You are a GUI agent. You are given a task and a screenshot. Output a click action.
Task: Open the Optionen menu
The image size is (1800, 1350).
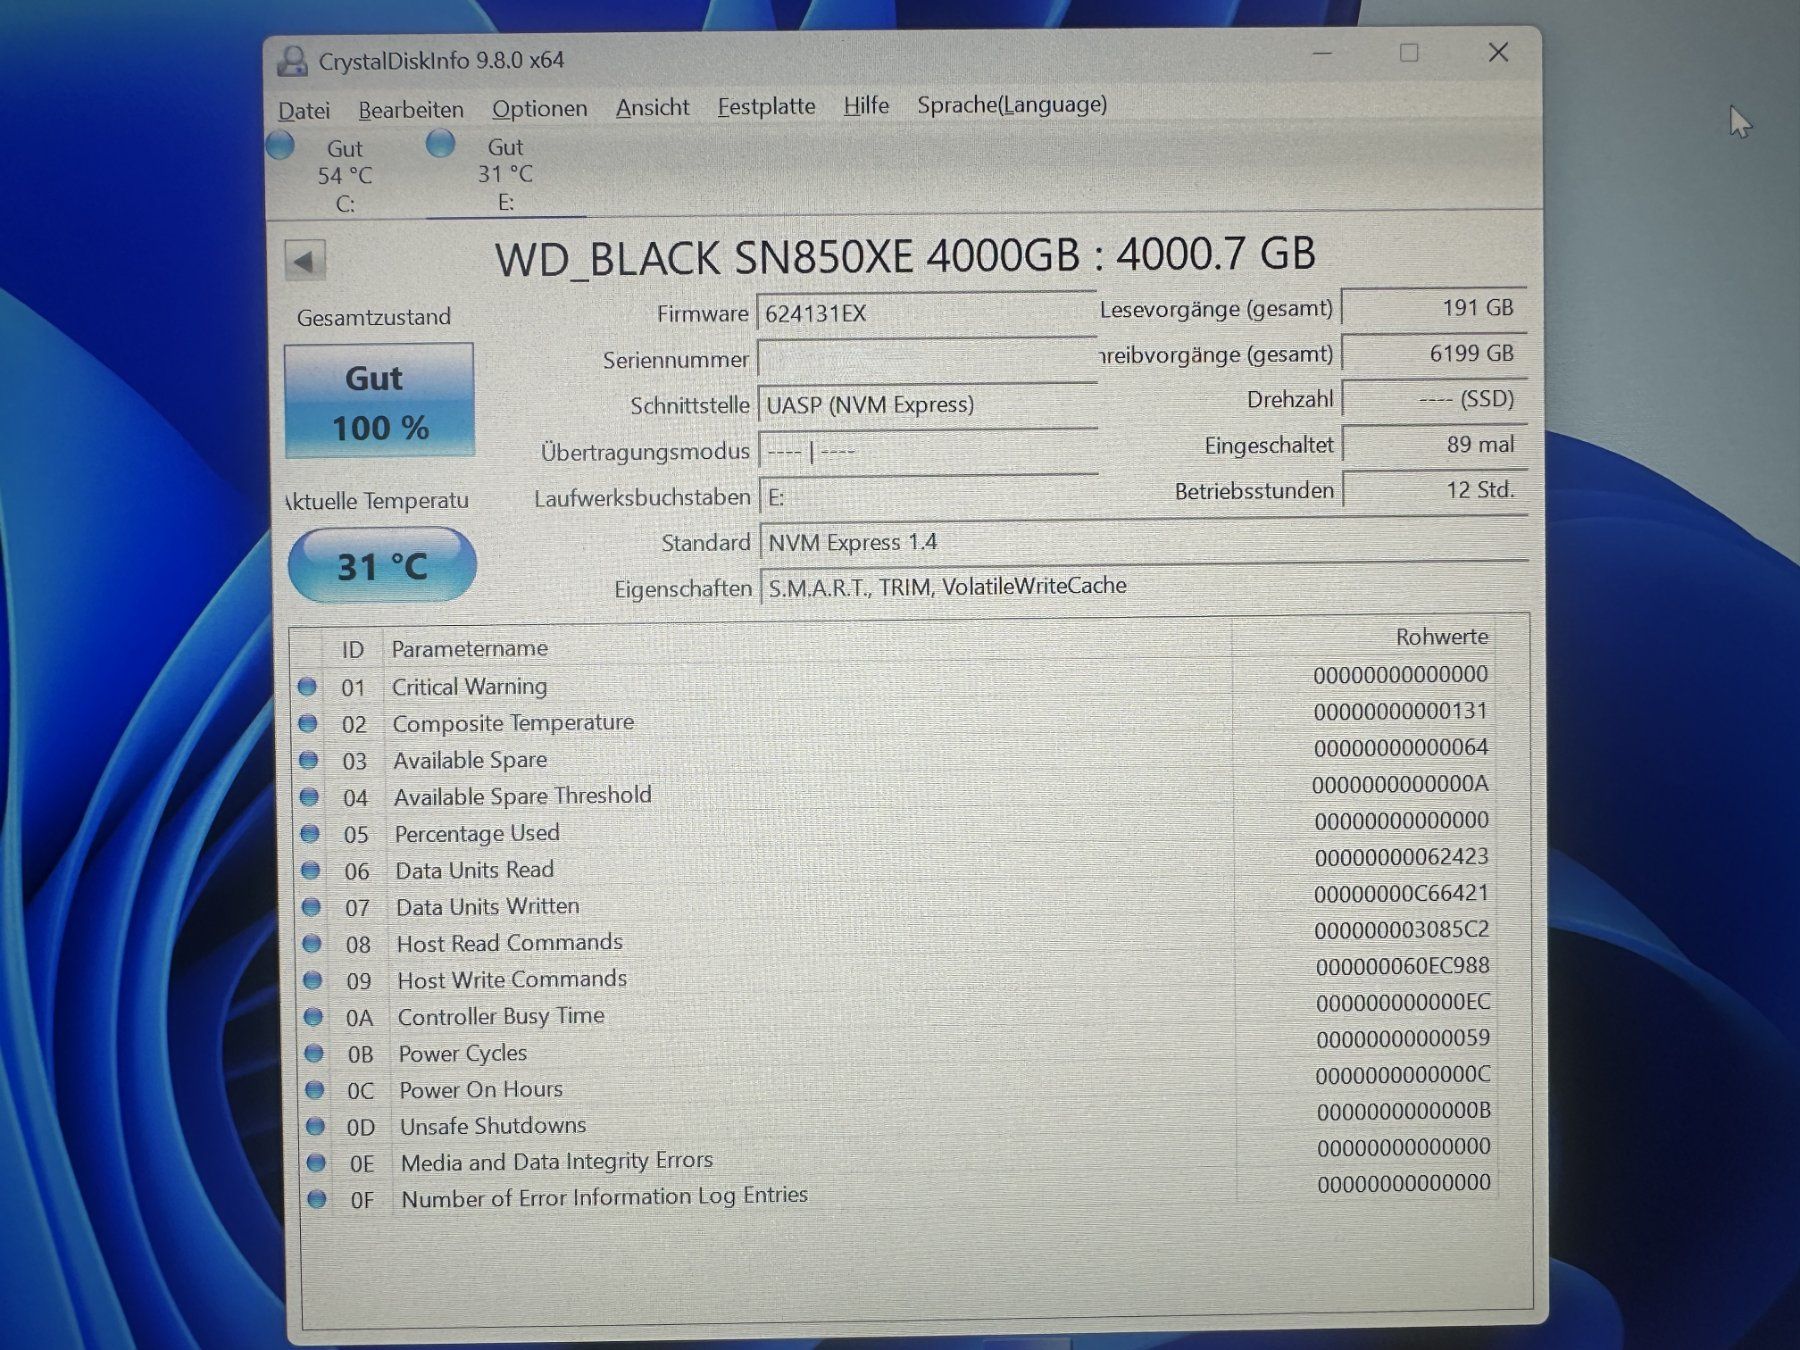(x=539, y=108)
